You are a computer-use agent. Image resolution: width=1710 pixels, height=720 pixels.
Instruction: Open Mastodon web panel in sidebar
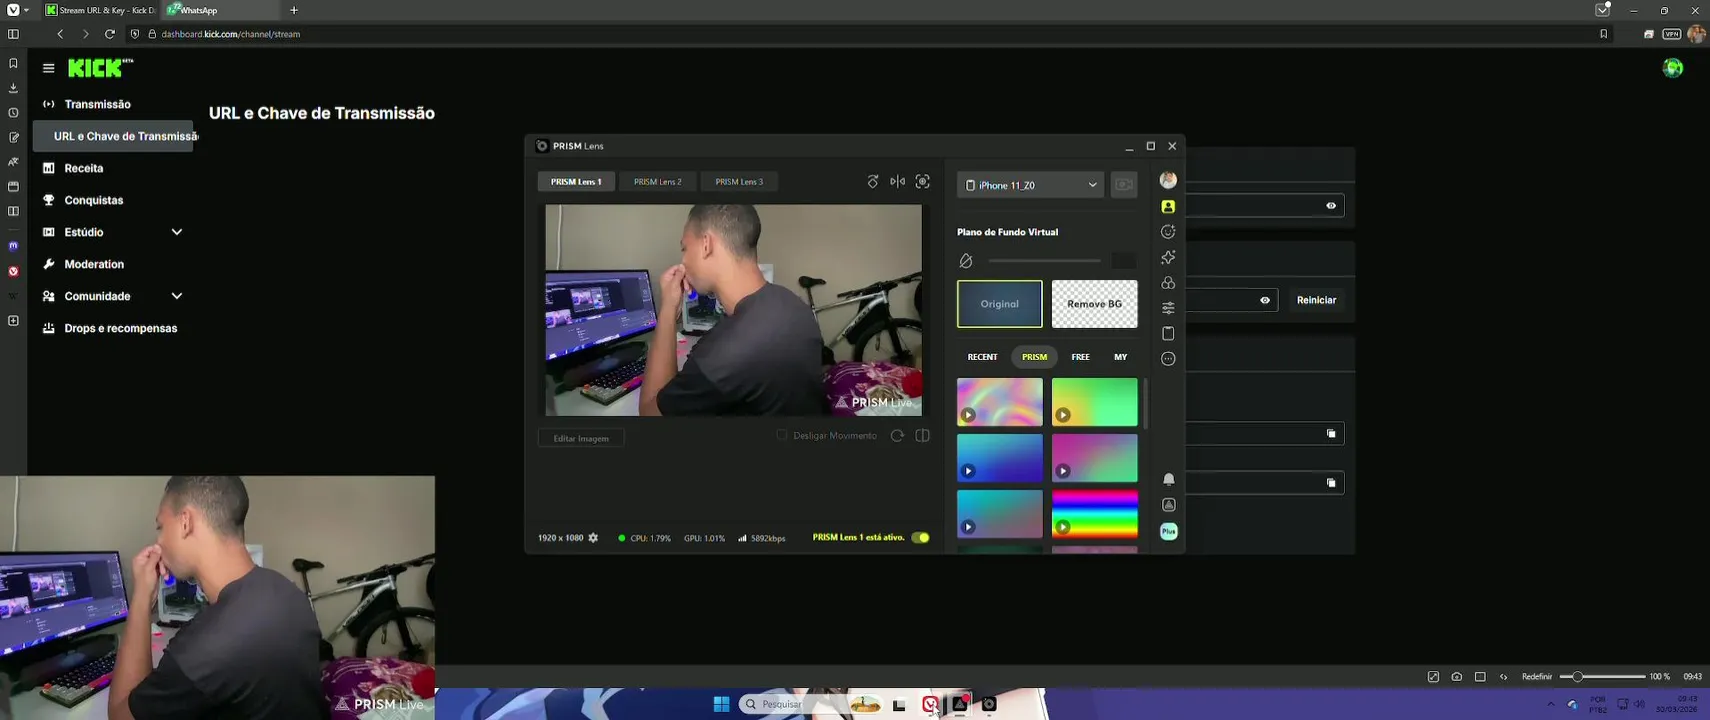tap(13, 245)
